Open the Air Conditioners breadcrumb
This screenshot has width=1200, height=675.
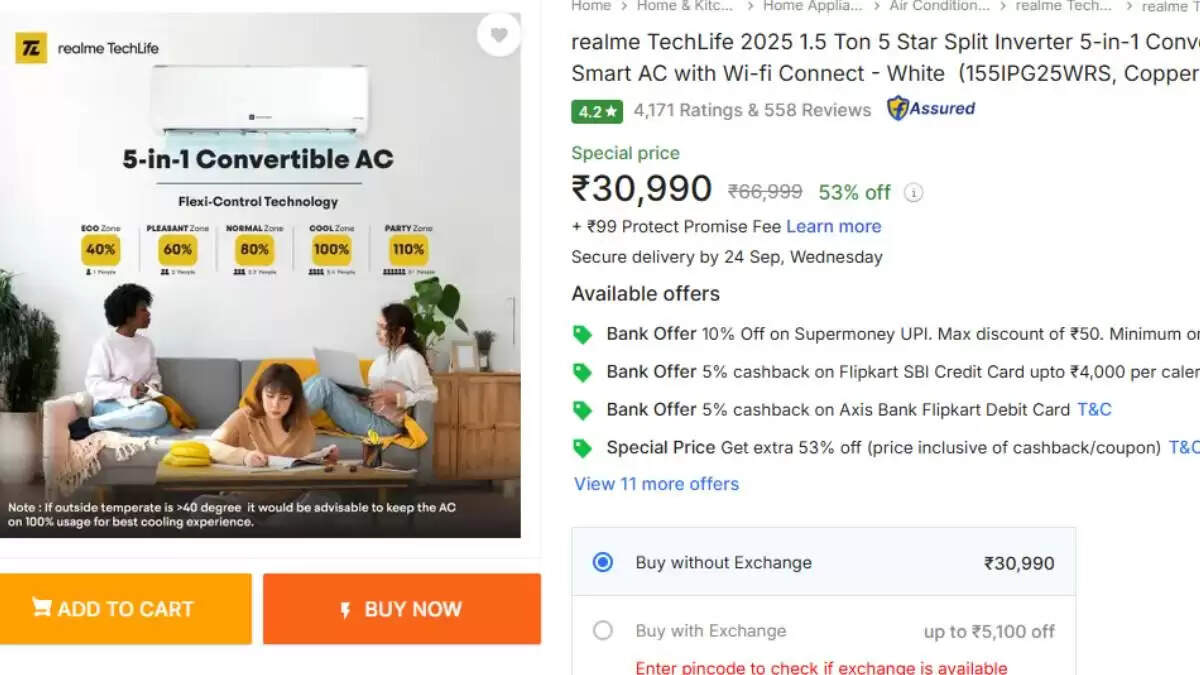937,6
